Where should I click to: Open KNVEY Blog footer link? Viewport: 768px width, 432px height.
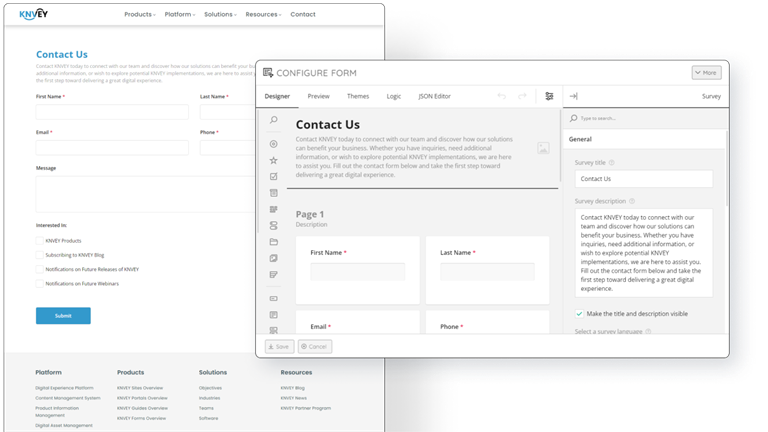(292, 388)
